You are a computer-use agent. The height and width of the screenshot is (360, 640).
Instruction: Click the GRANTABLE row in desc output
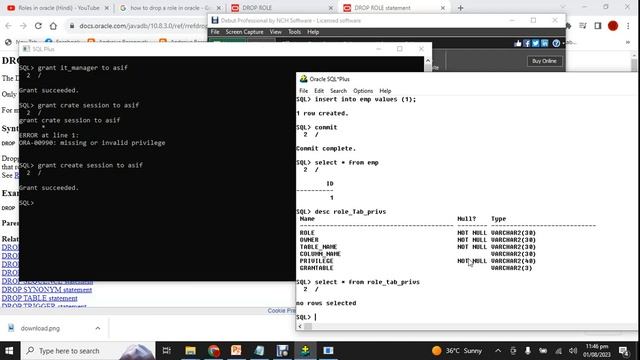pyautogui.click(x=416, y=268)
